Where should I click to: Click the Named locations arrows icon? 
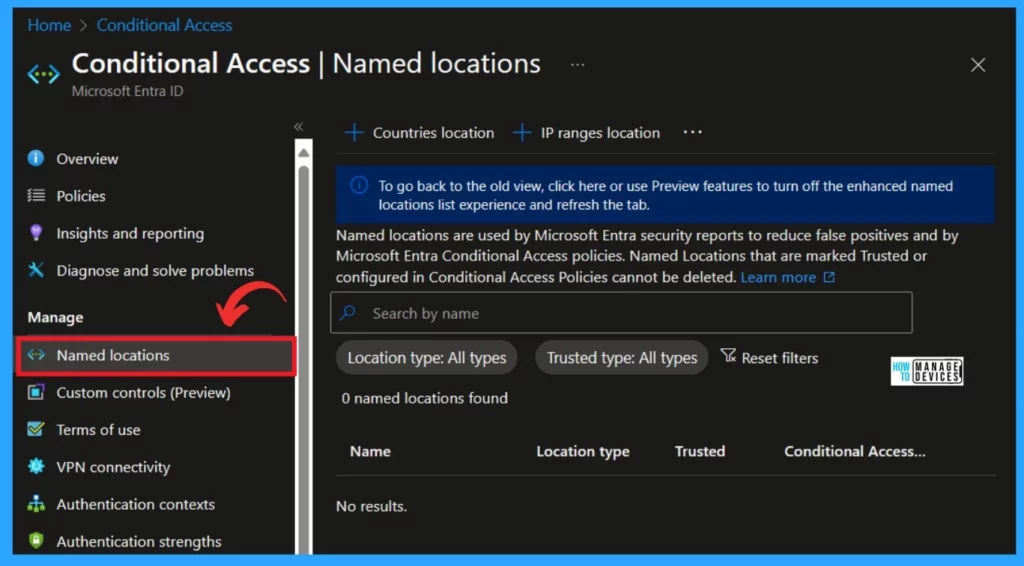tap(36, 354)
